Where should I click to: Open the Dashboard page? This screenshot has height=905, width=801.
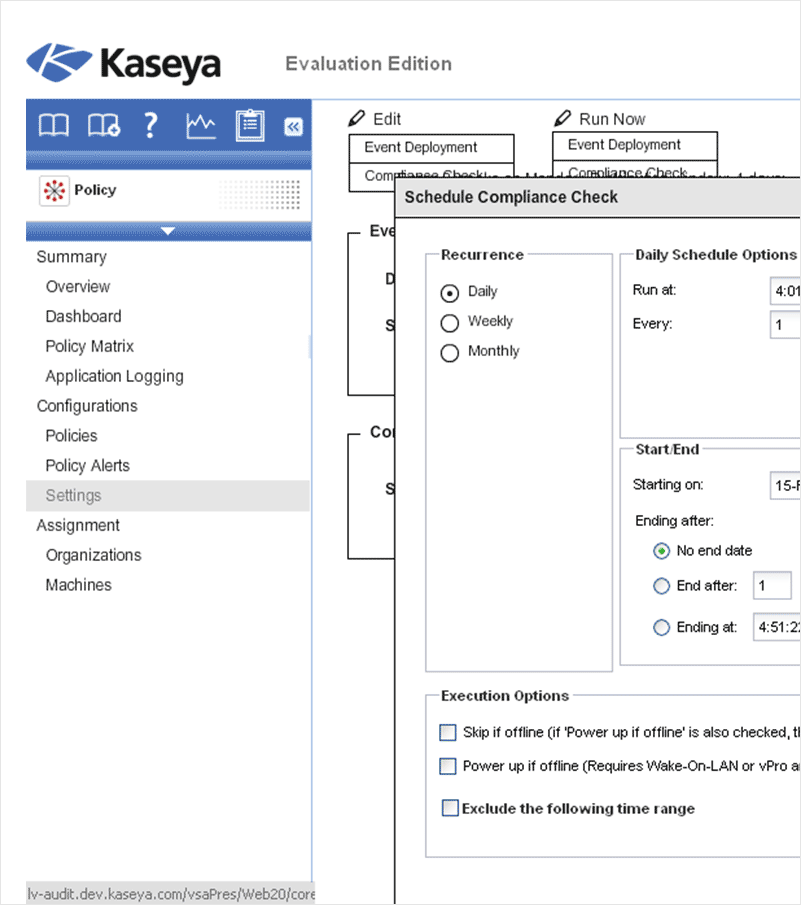coord(84,316)
